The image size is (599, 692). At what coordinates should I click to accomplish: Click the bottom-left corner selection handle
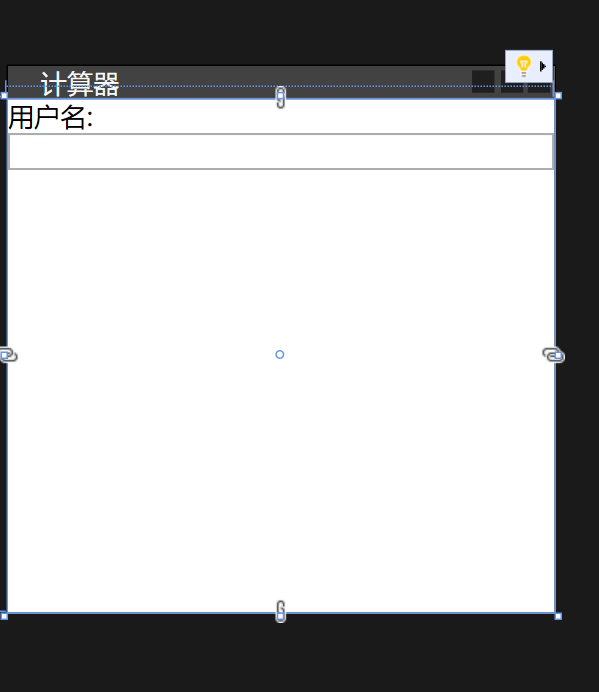click(x=4, y=616)
